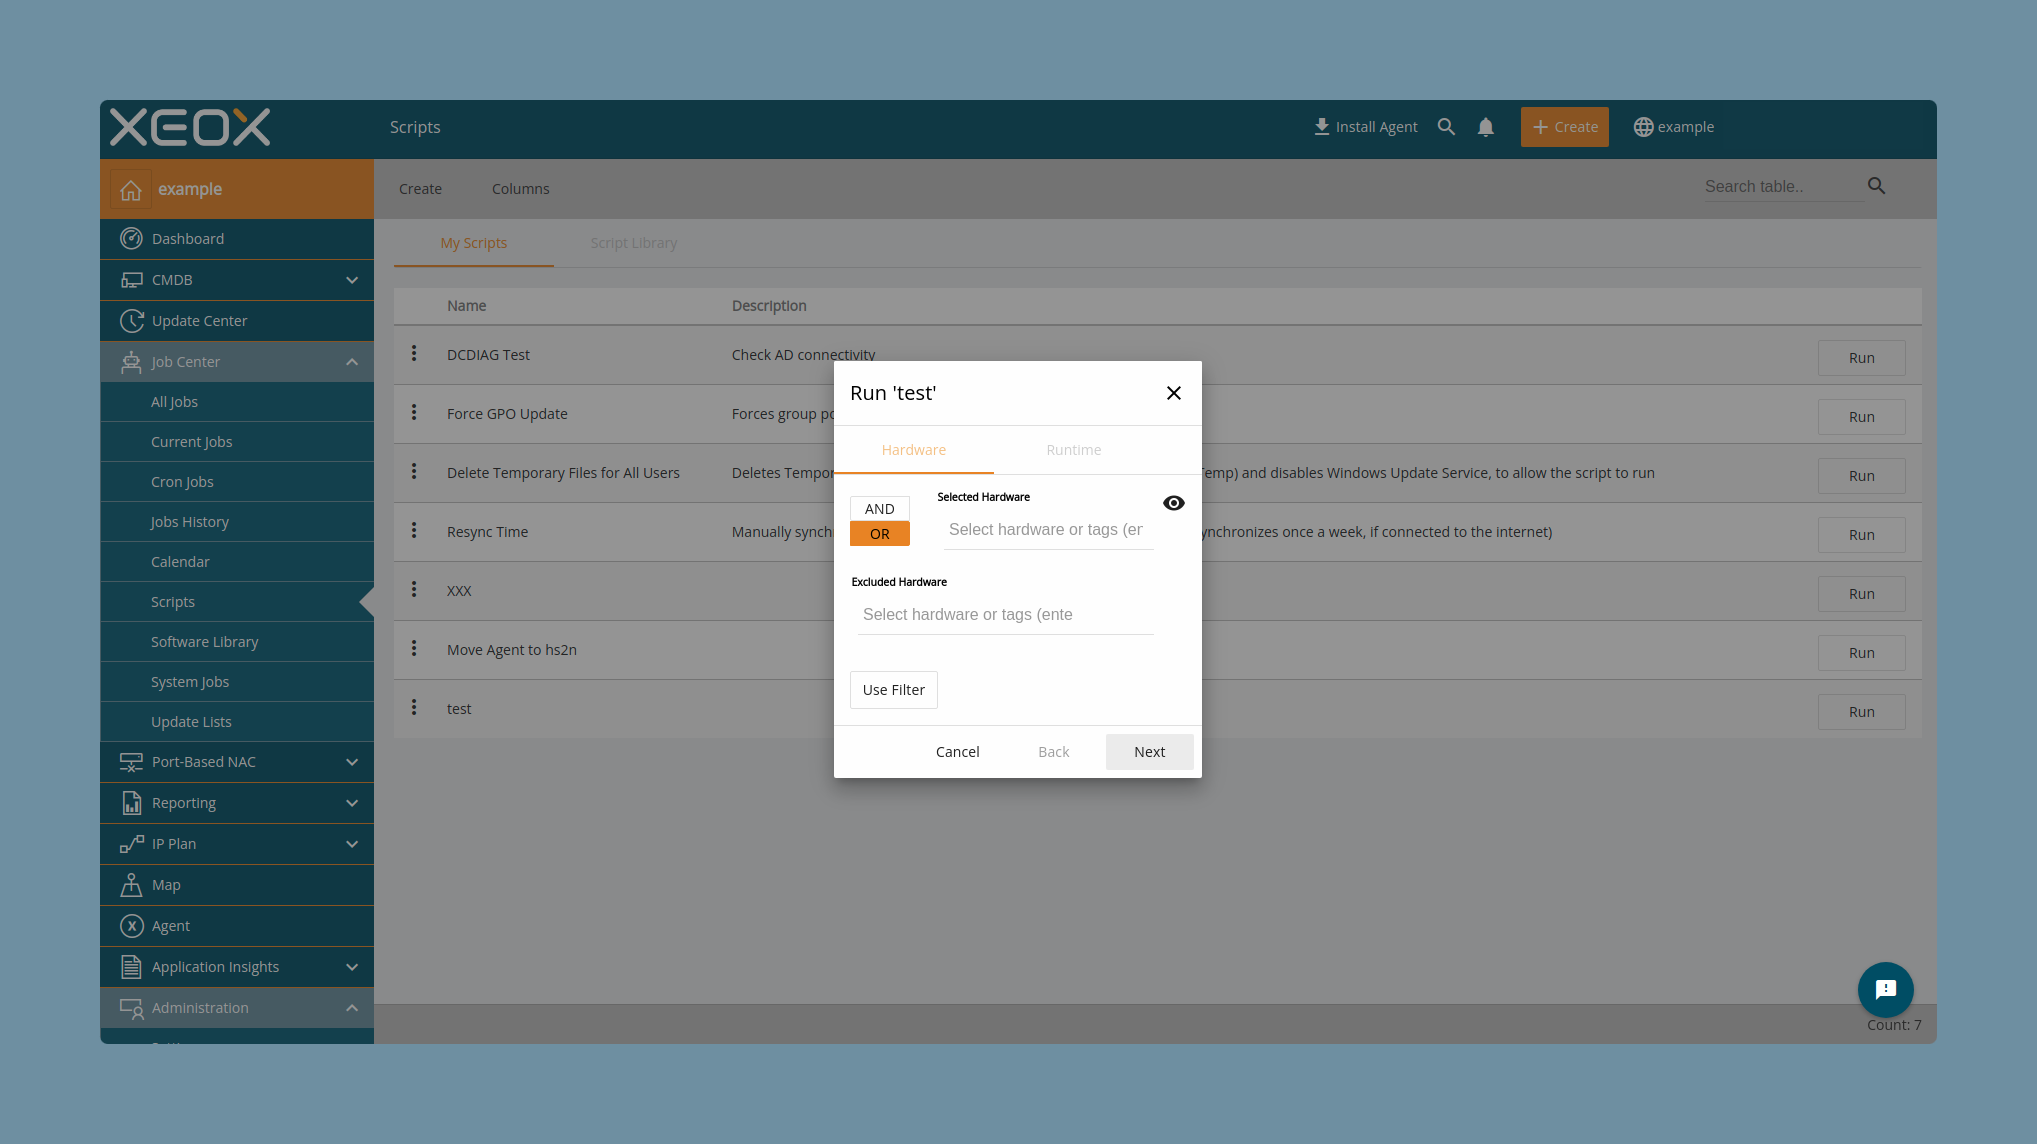The width and height of the screenshot is (2037, 1144).
Task: Collapse the Job Center section
Action: 352,362
